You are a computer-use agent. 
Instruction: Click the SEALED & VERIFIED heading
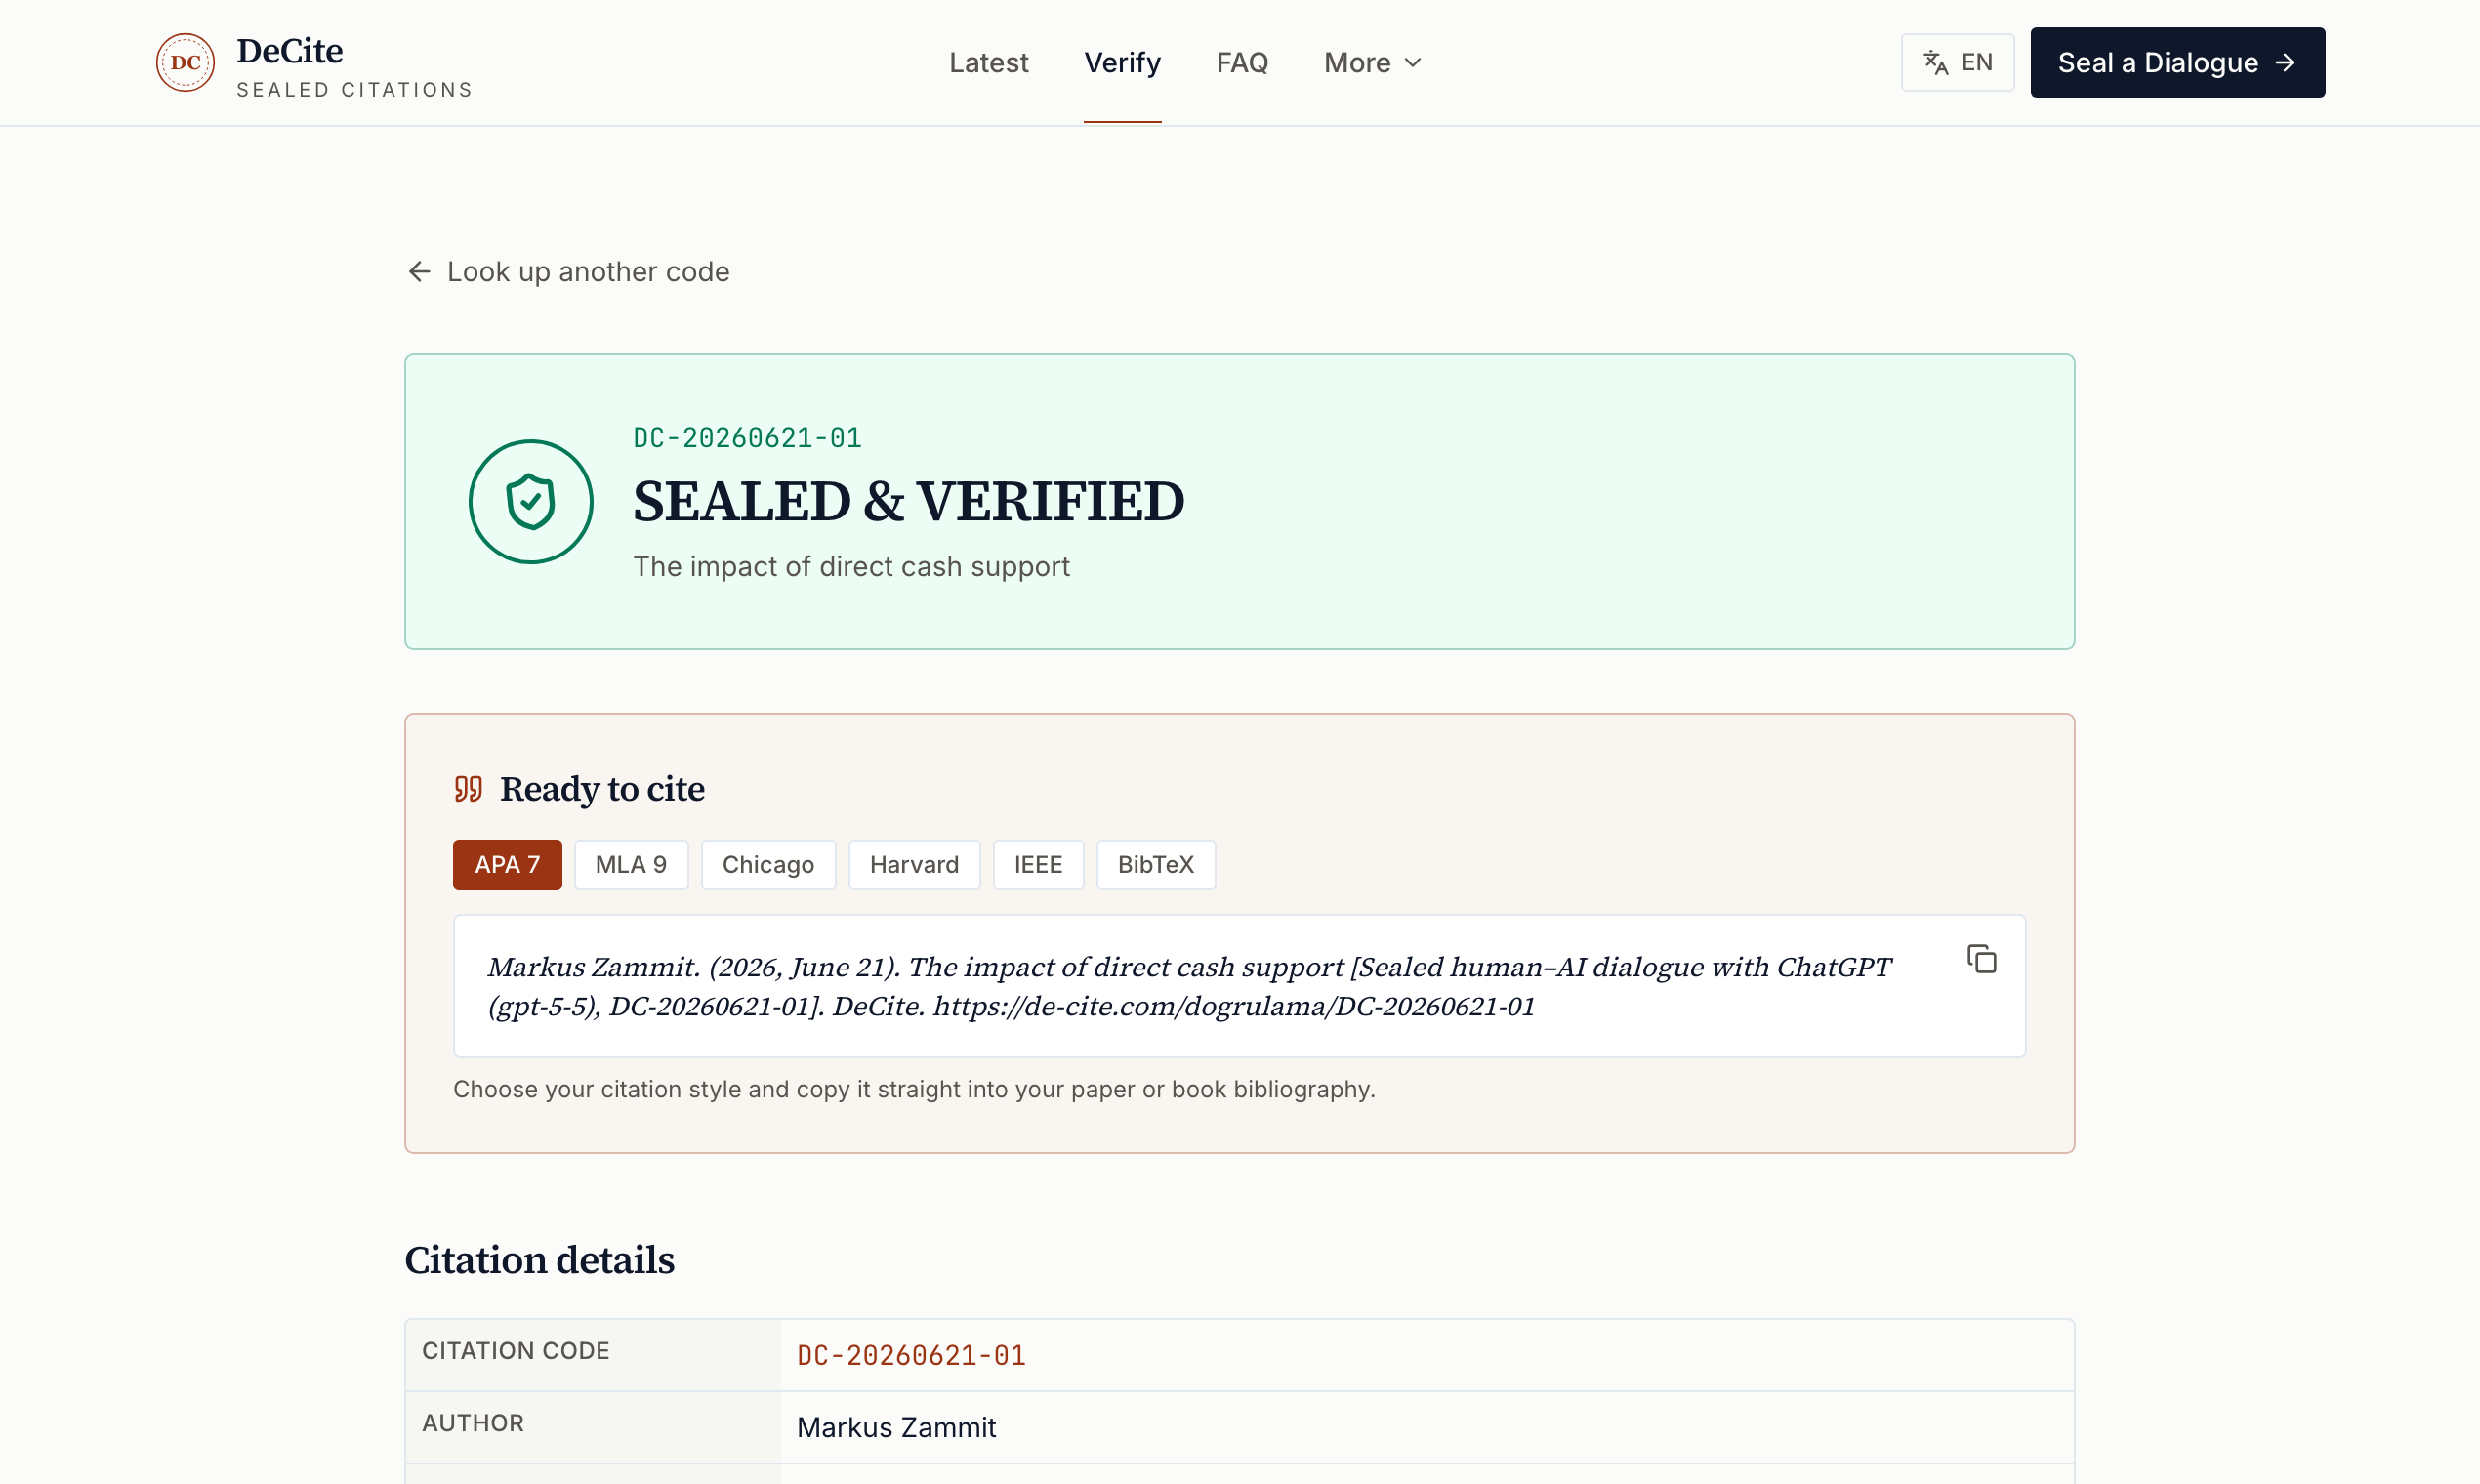tap(908, 502)
